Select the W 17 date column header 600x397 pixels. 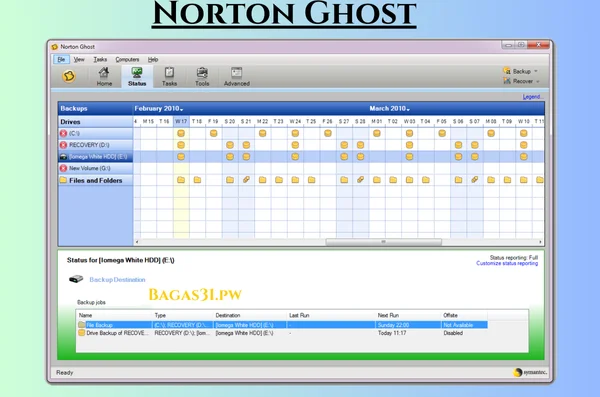point(181,121)
